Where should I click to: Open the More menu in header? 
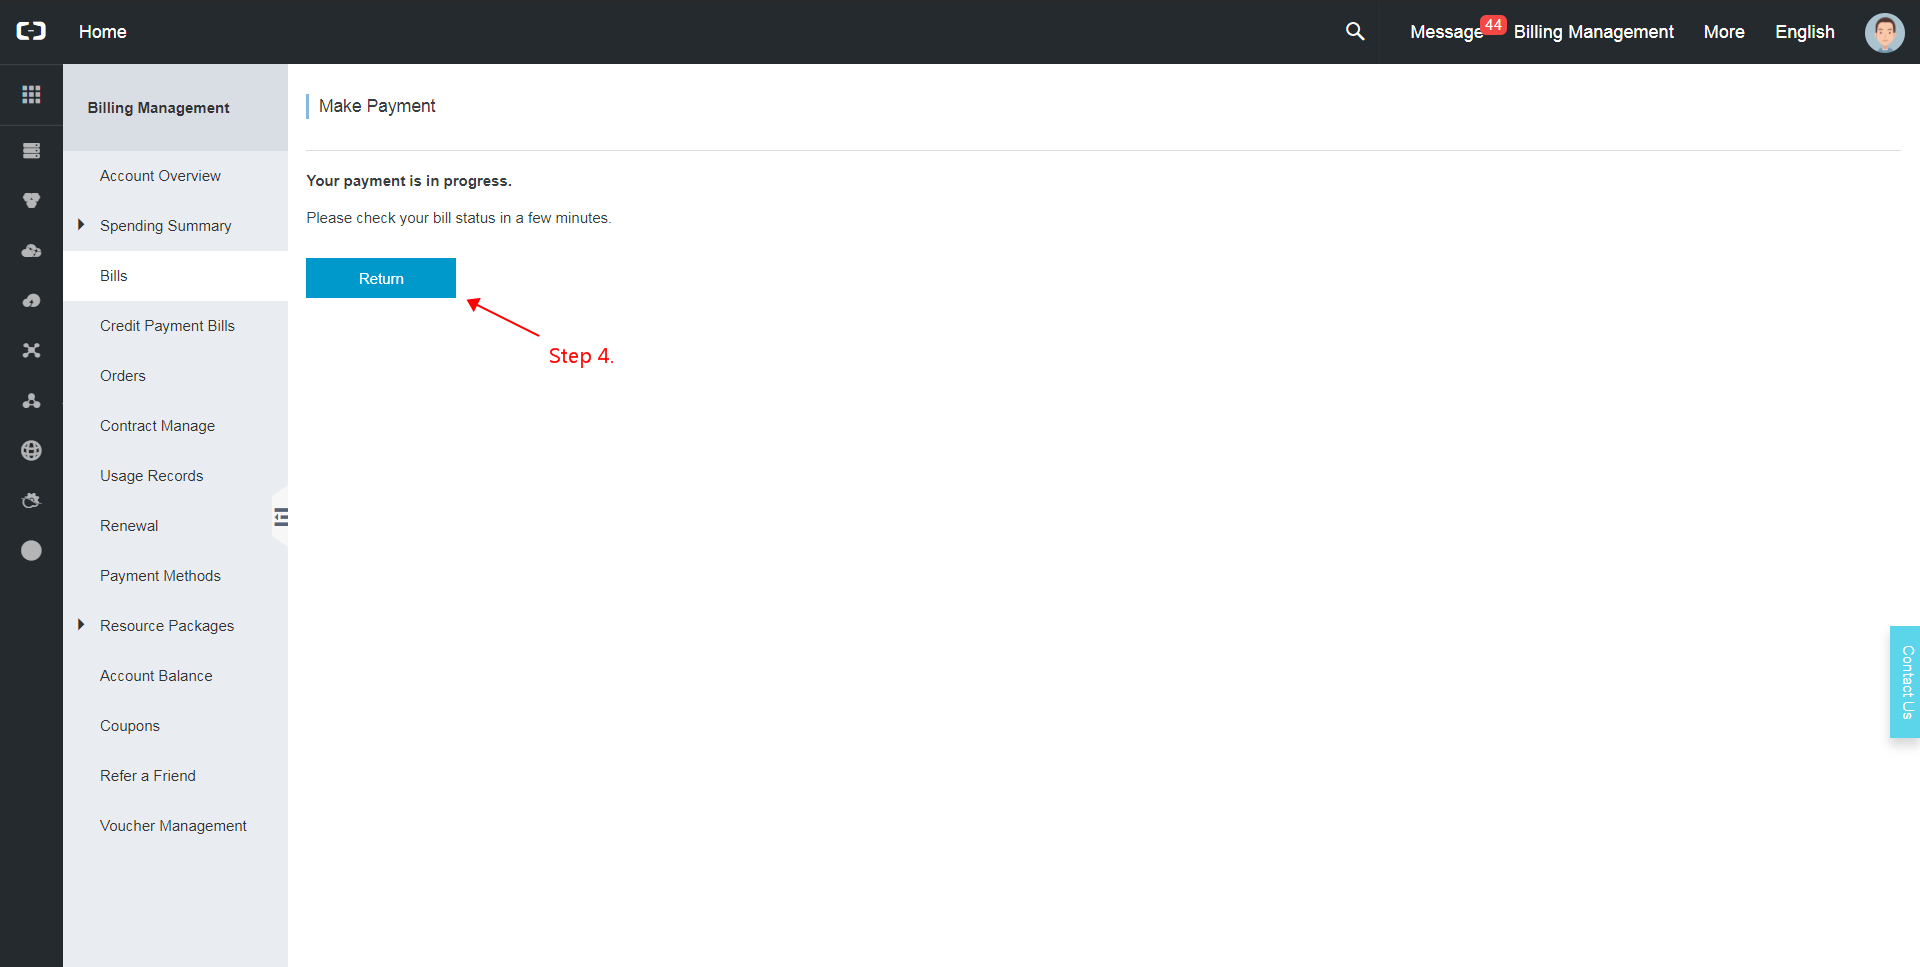[1724, 32]
